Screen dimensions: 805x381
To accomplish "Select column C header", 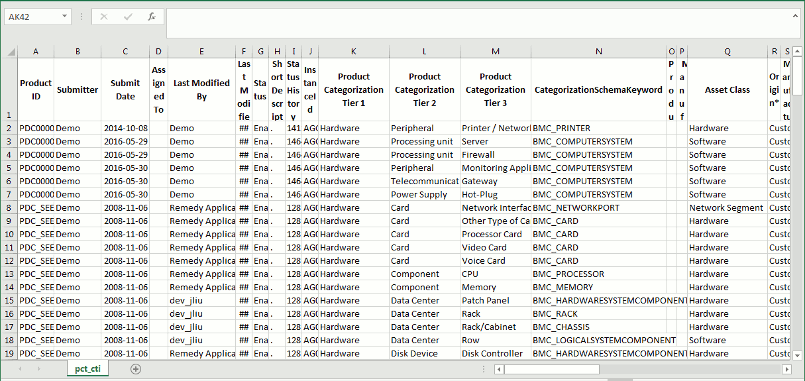I will [x=125, y=51].
